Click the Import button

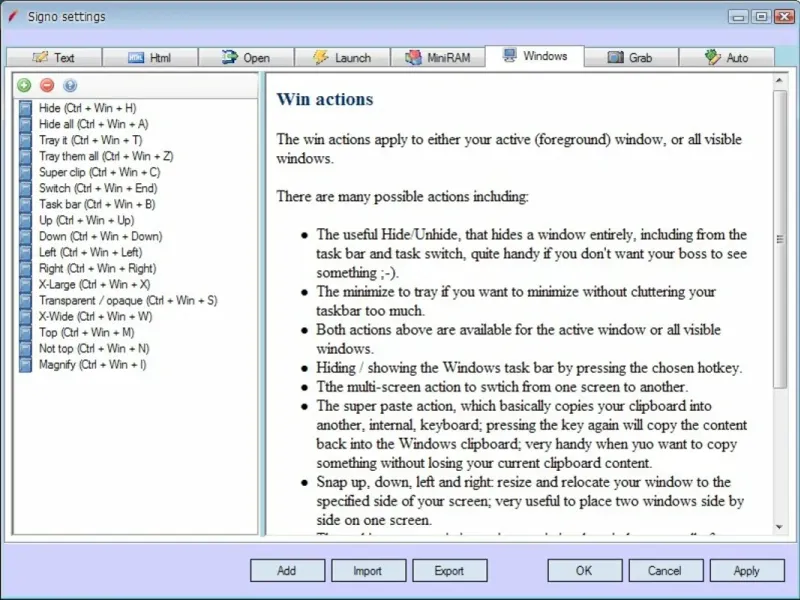pyautogui.click(x=368, y=570)
